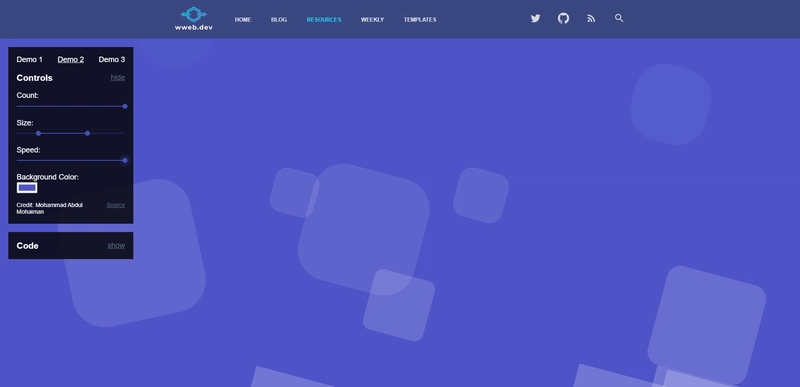Open the Resources menu item
The width and height of the screenshot is (800, 387).
(x=324, y=19)
